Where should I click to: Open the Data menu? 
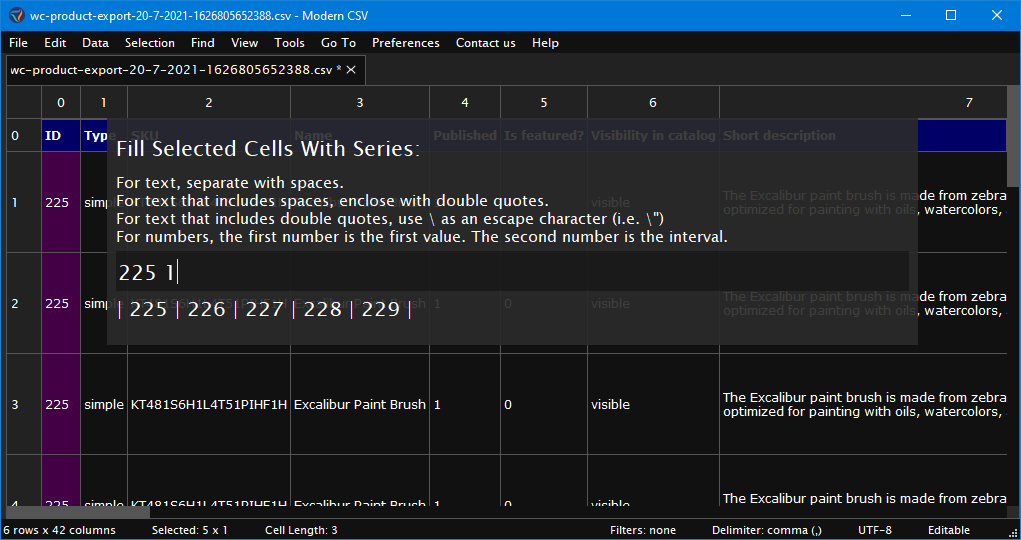click(95, 43)
